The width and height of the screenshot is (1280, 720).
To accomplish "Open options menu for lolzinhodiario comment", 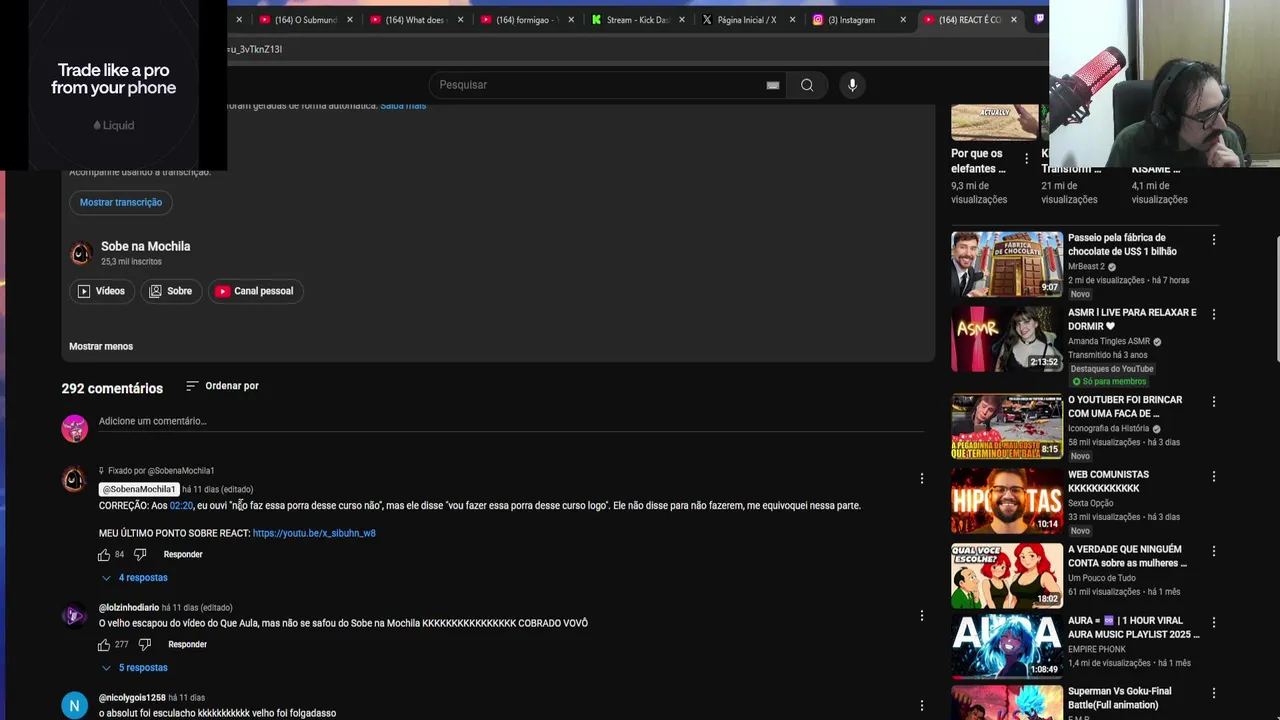I will click(922, 616).
